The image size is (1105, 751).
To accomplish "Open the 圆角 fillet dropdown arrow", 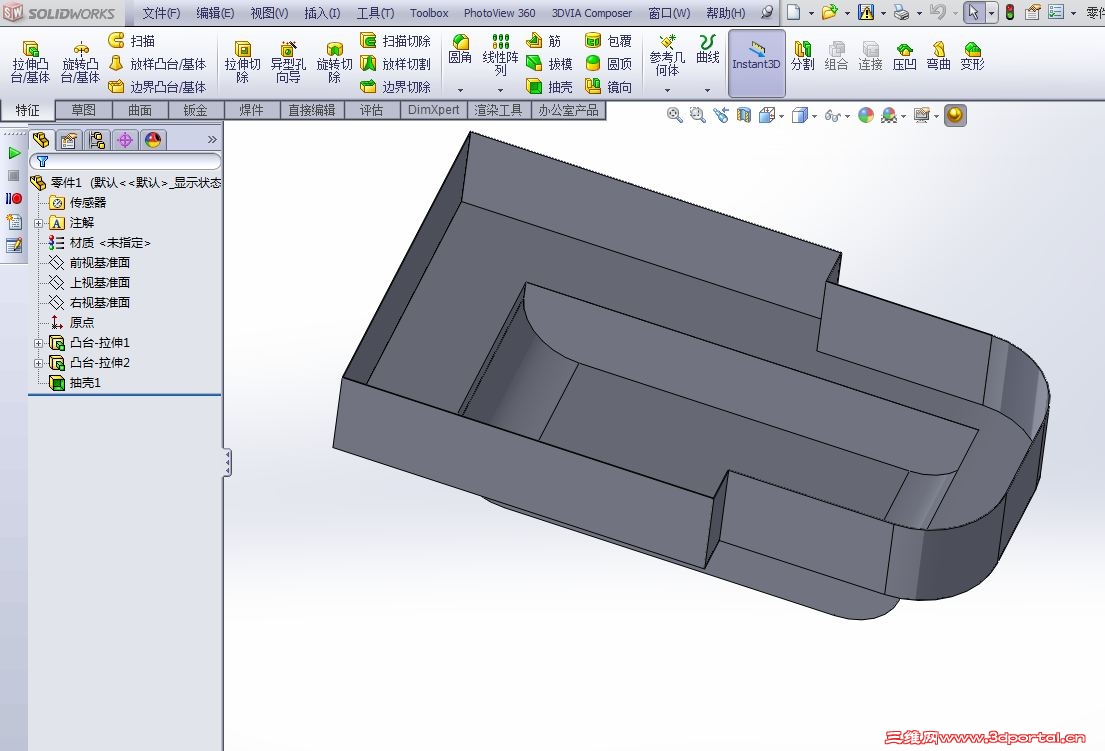I will click(x=460, y=90).
